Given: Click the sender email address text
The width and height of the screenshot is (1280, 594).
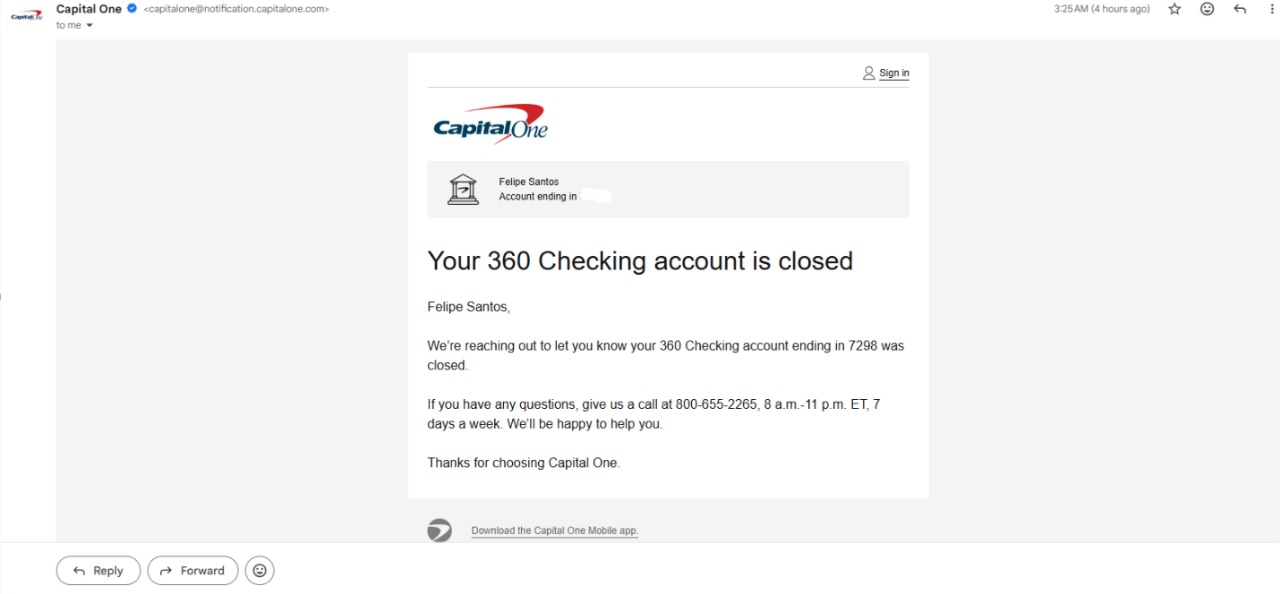Looking at the screenshot, I should pyautogui.click(x=236, y=9).
